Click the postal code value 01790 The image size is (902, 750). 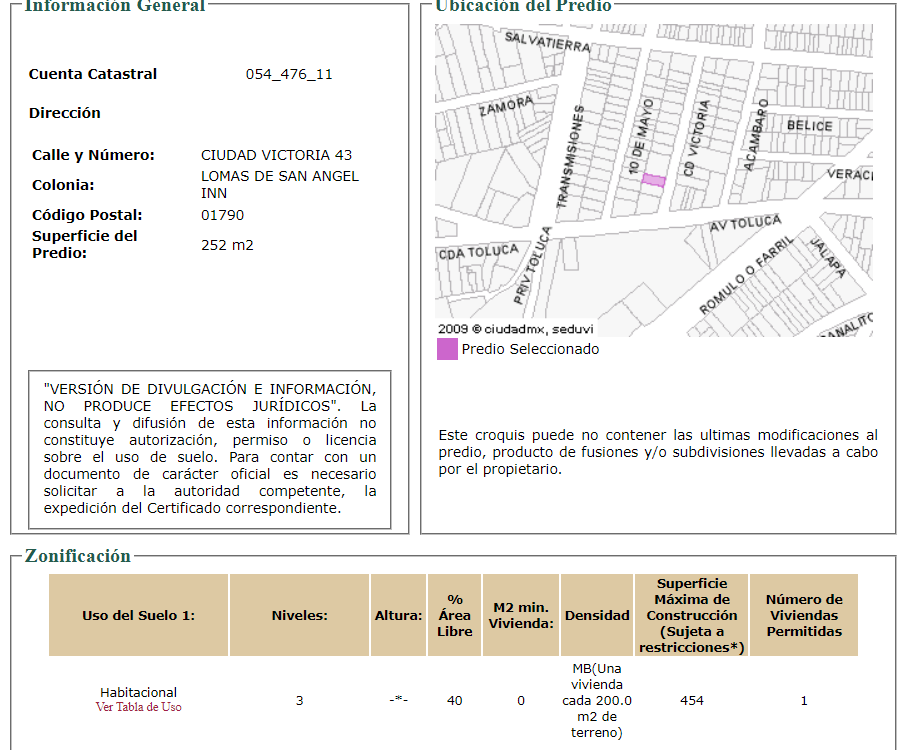point(223,215)
